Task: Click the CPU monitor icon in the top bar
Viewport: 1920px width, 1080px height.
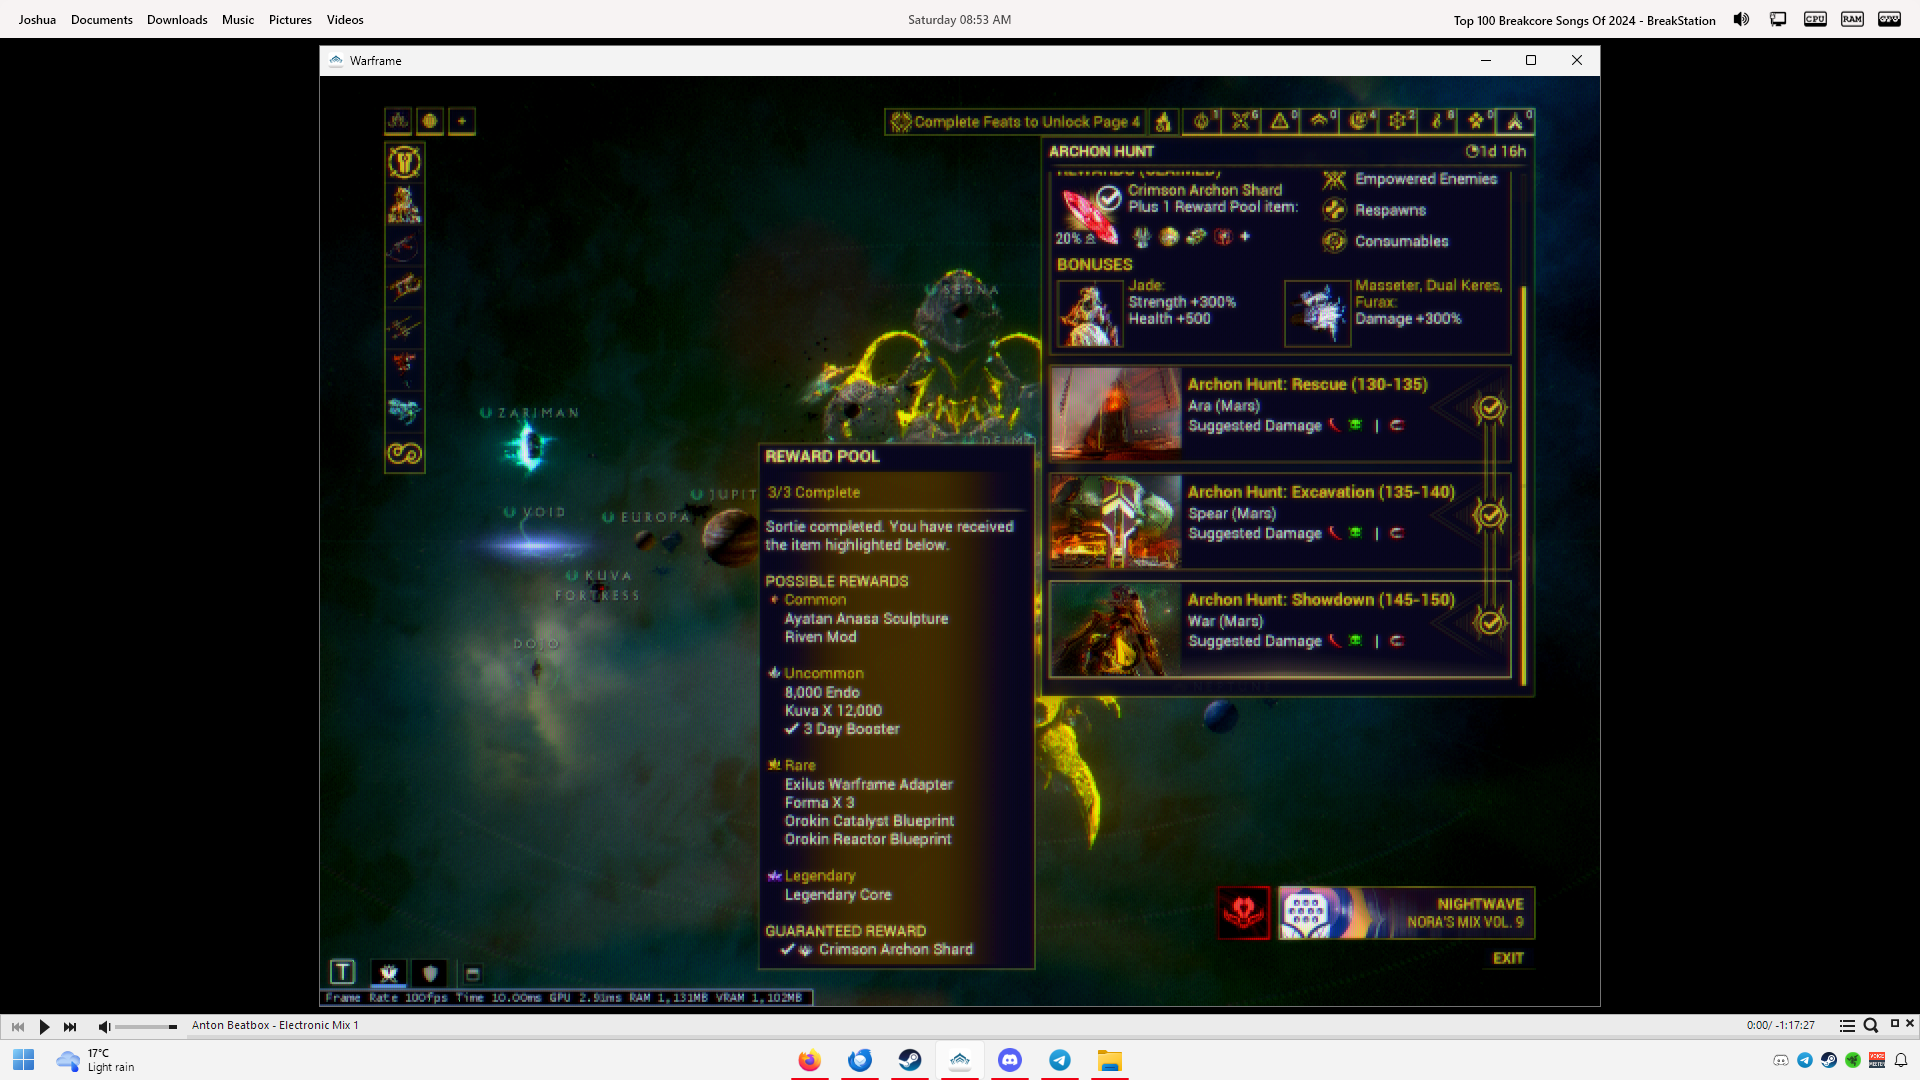Action: (1815, 19)
